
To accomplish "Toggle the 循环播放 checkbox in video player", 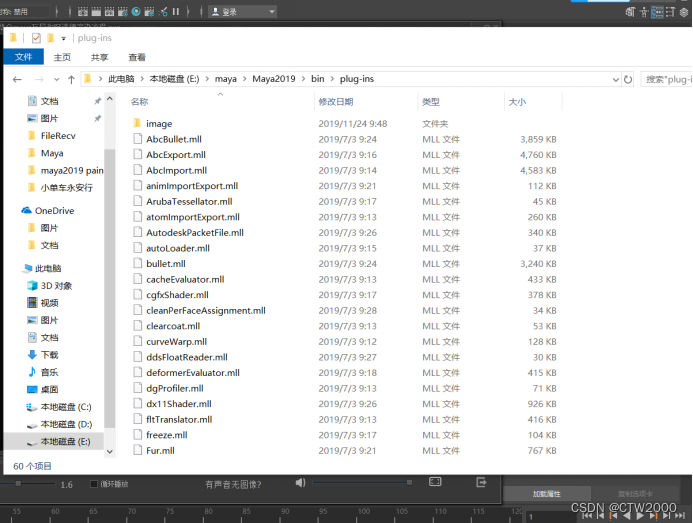I will (x=94, y=484).
